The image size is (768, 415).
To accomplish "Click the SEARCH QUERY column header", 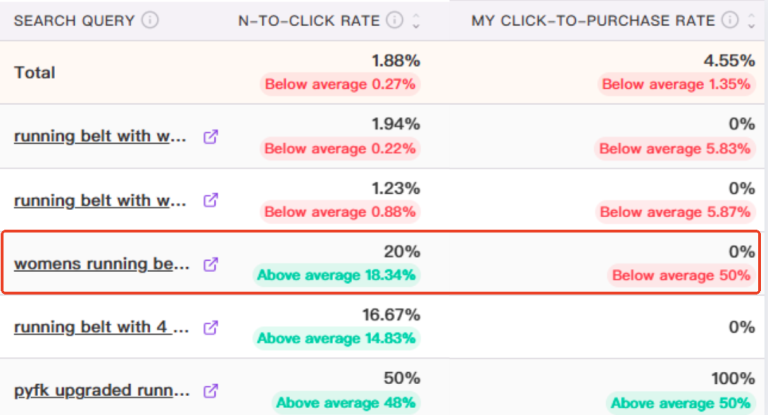I will 74,21.
